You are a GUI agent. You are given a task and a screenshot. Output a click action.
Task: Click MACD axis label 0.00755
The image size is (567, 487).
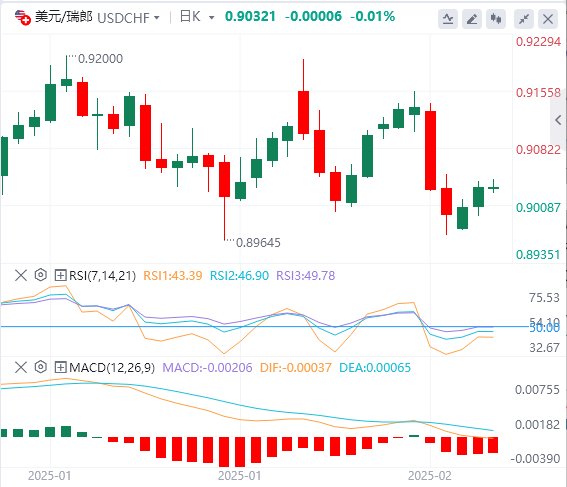[537, 390]
